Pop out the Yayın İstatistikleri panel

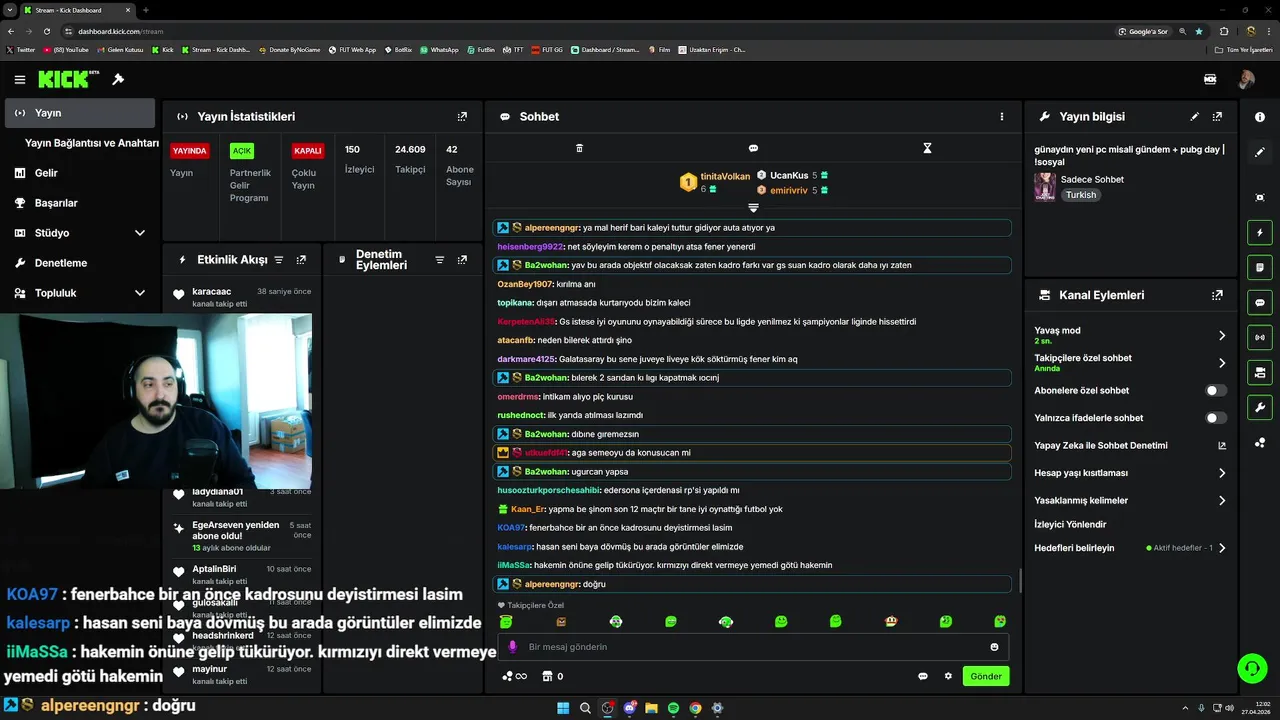click(462, 116)
